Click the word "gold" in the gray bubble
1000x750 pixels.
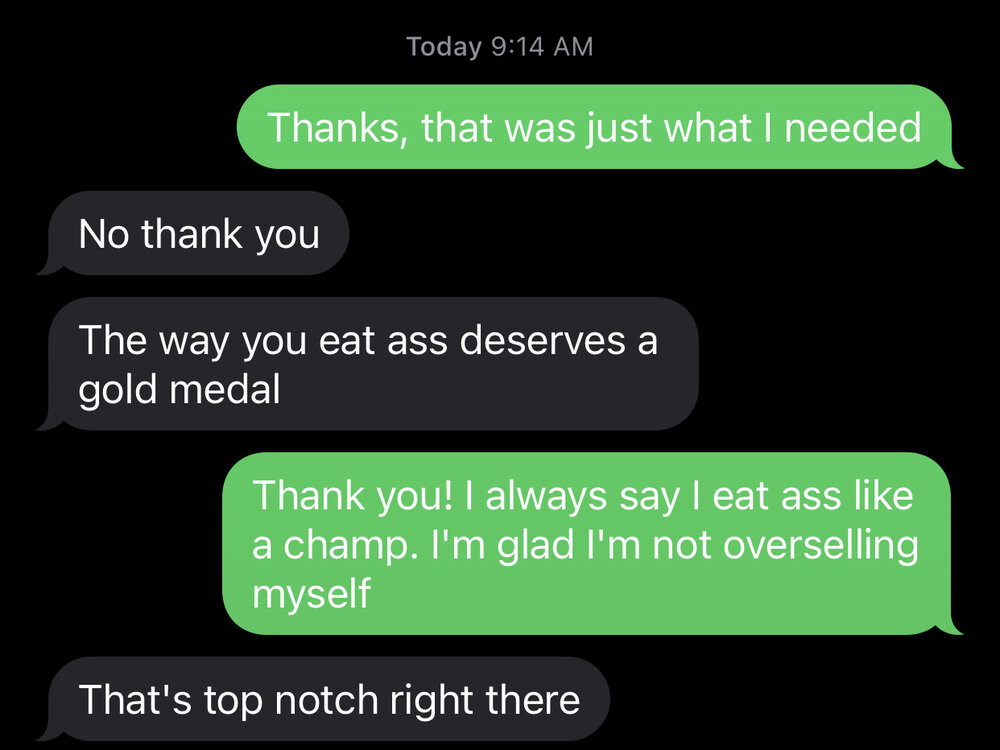118,390
